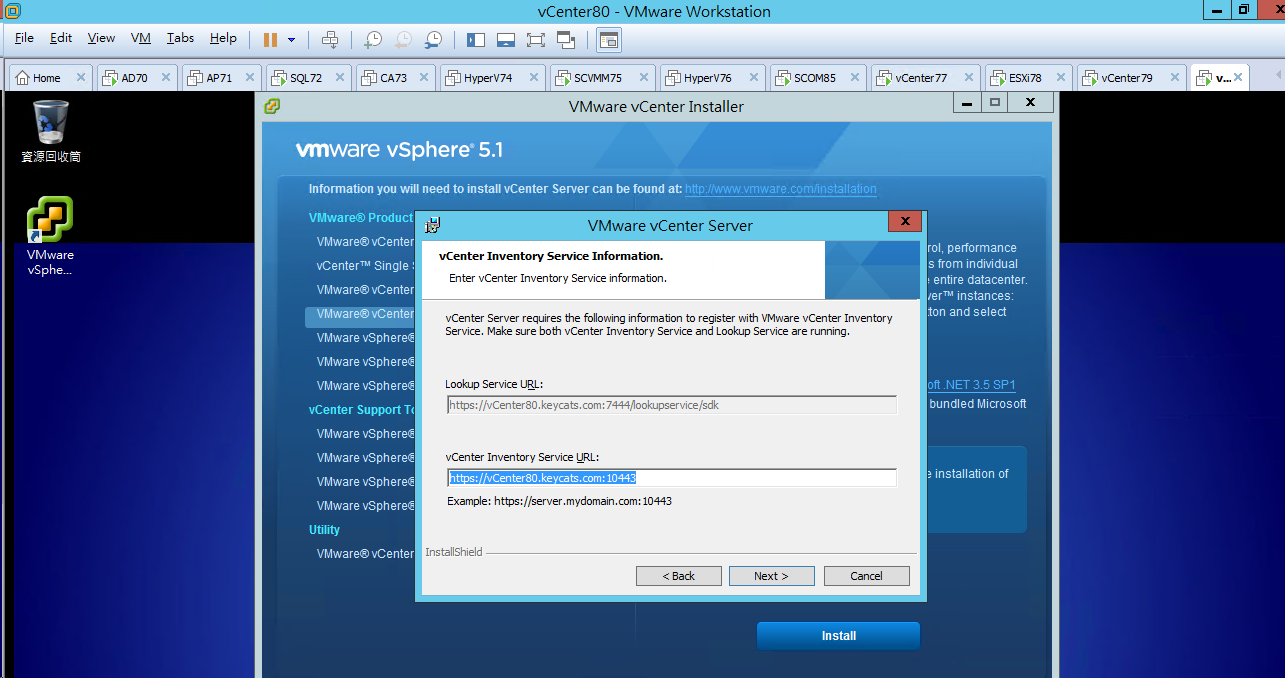Select the Recycle Bin desktop icon
The width and height of the screenshot is (1285, 678).
click(51, 131)
